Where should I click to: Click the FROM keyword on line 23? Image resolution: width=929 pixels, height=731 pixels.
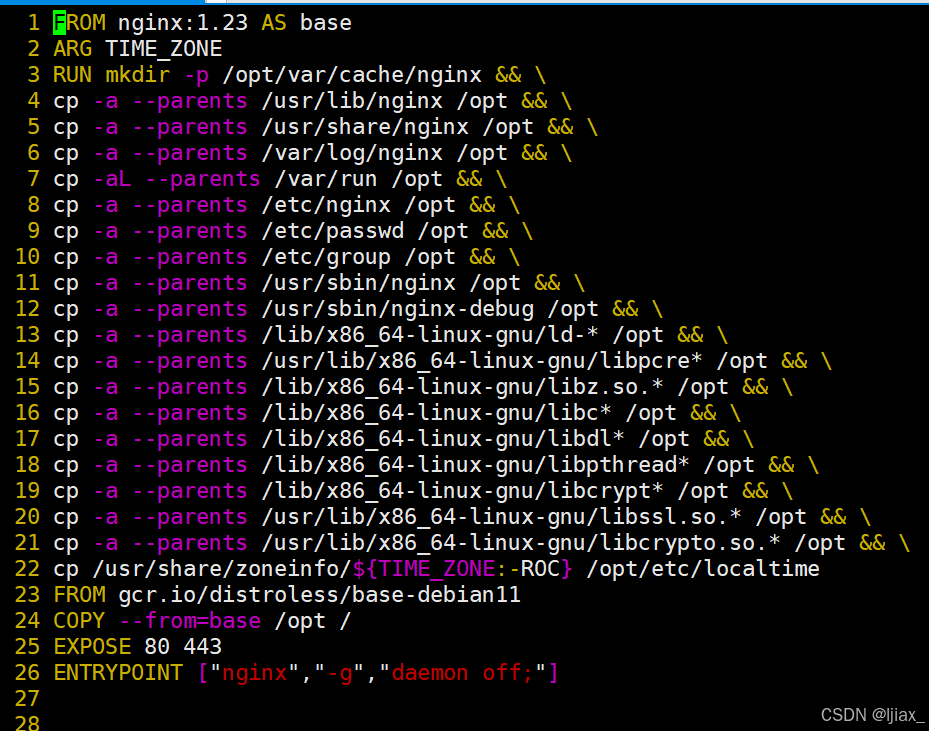point(79,595)
